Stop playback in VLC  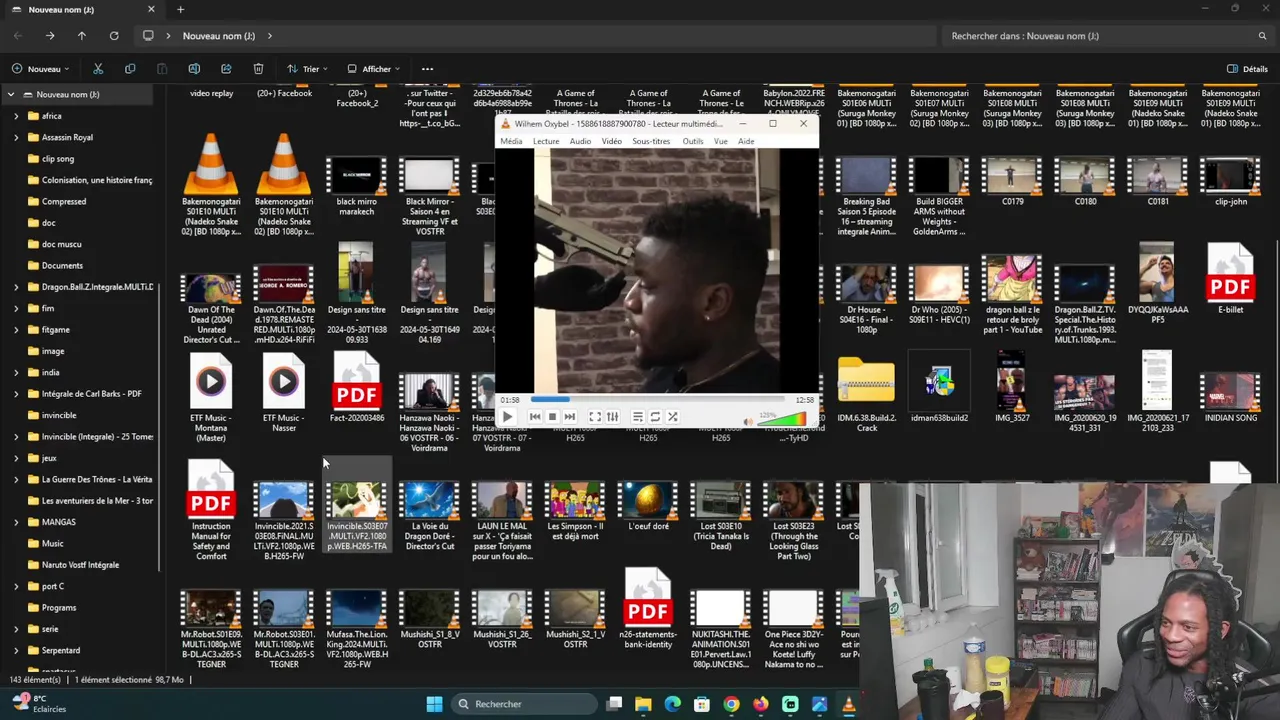[x=552, y=417]
